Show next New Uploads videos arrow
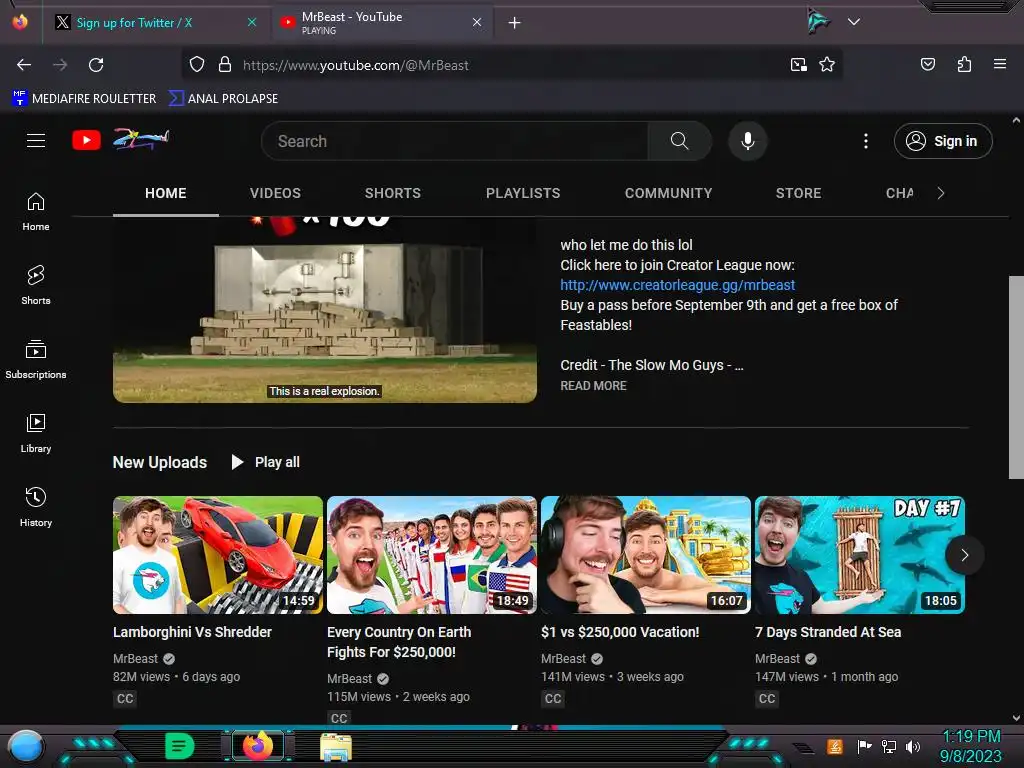The height and width of the screenshot is (768, 1024). (x=965, y=555)
